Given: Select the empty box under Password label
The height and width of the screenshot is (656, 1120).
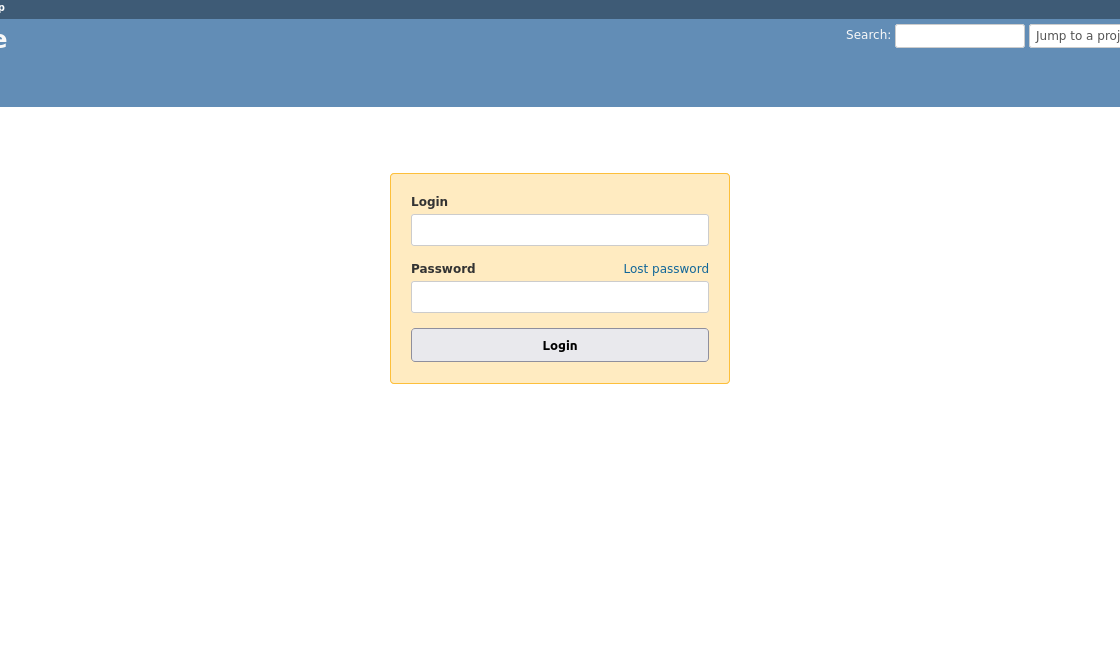Looking at the screenshot, I should tap(559, 297).
